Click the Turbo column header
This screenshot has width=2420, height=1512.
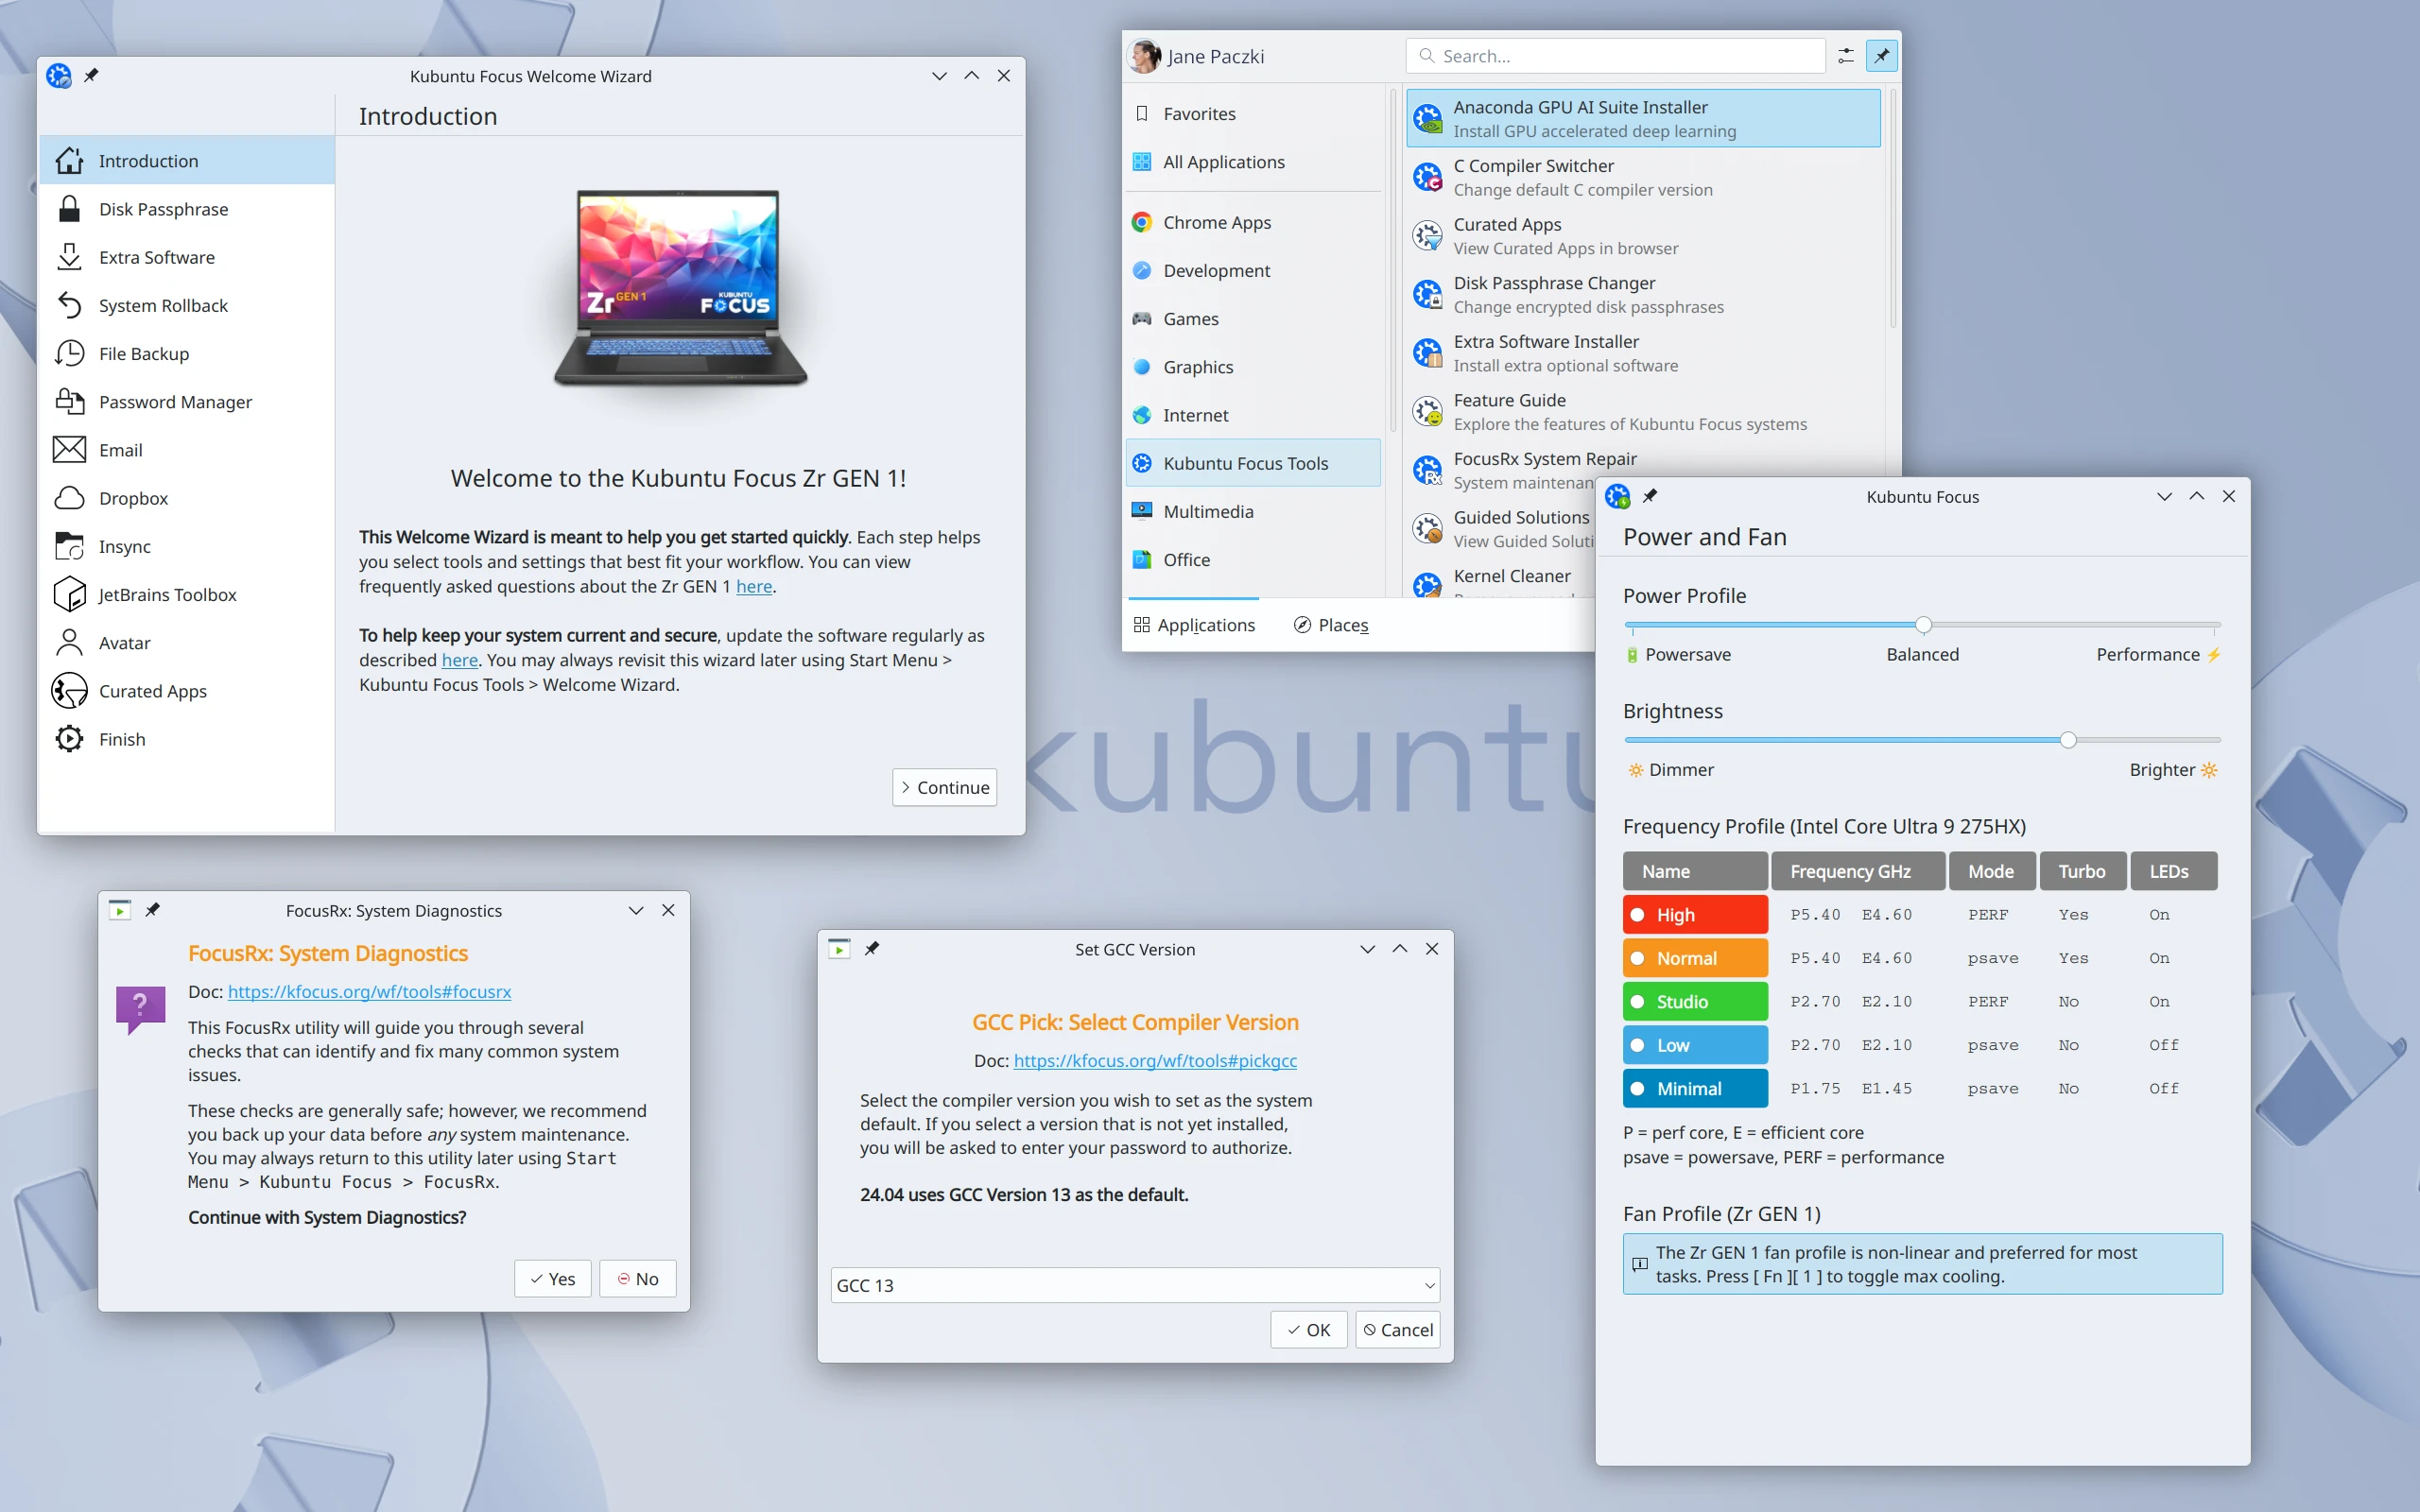pyautogui.click(x=2082, y=871)
